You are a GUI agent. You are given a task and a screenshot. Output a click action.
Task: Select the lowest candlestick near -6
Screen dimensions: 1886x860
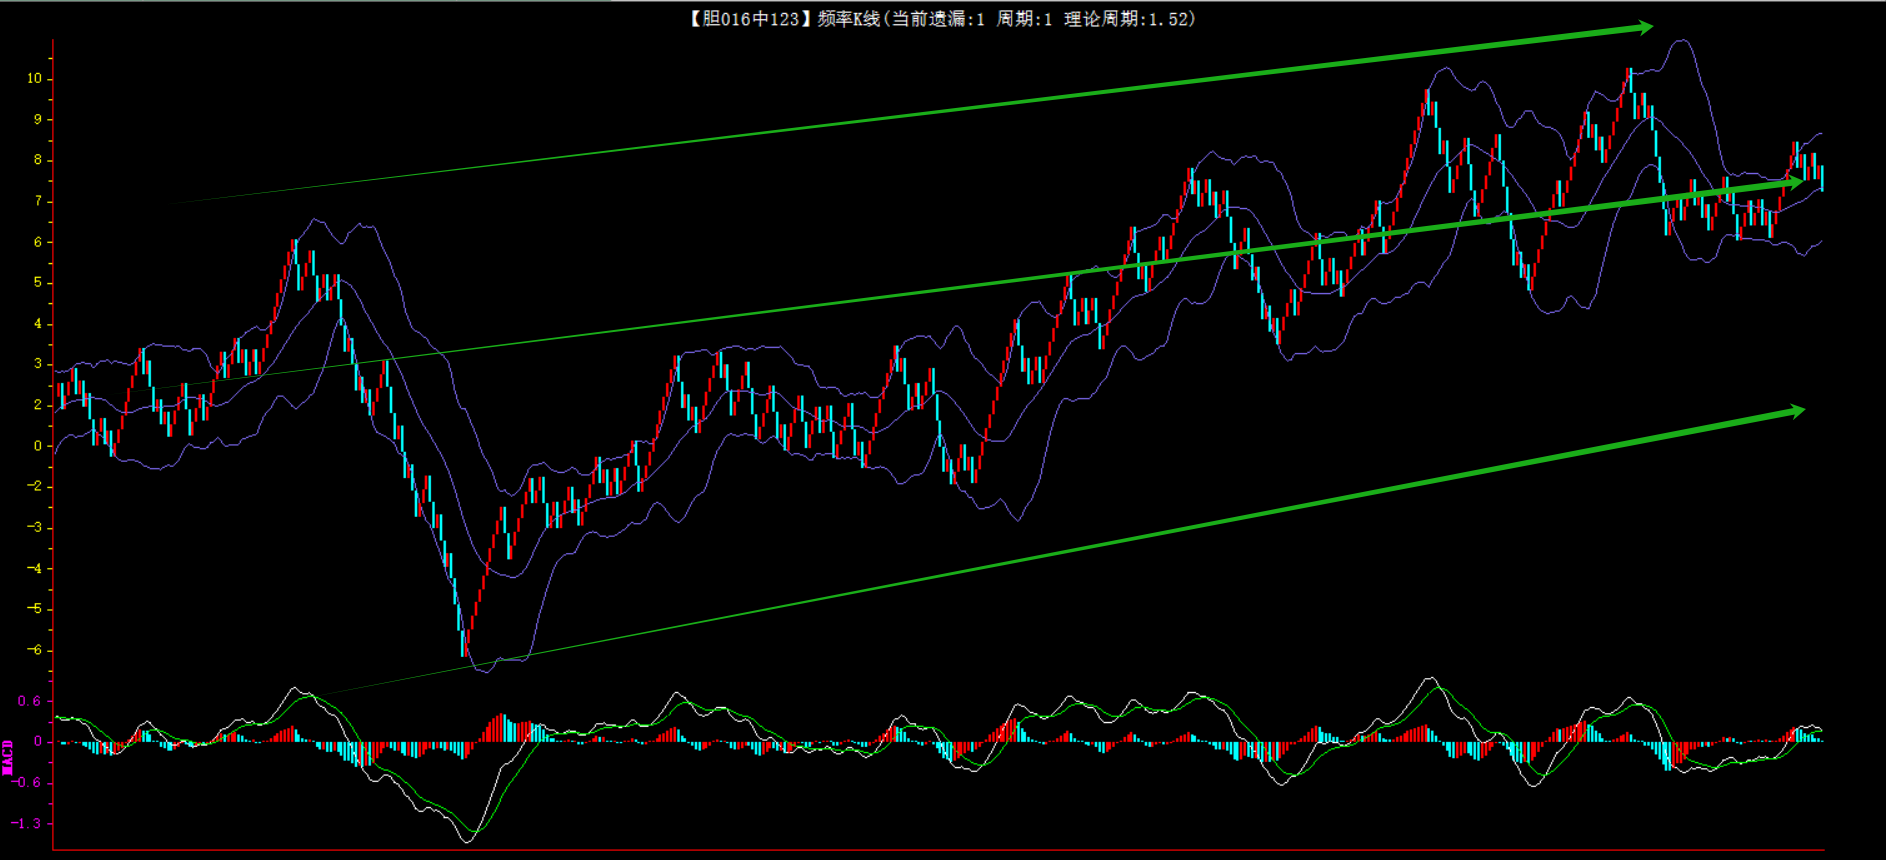pyautogui.click(x=463, y=640)
